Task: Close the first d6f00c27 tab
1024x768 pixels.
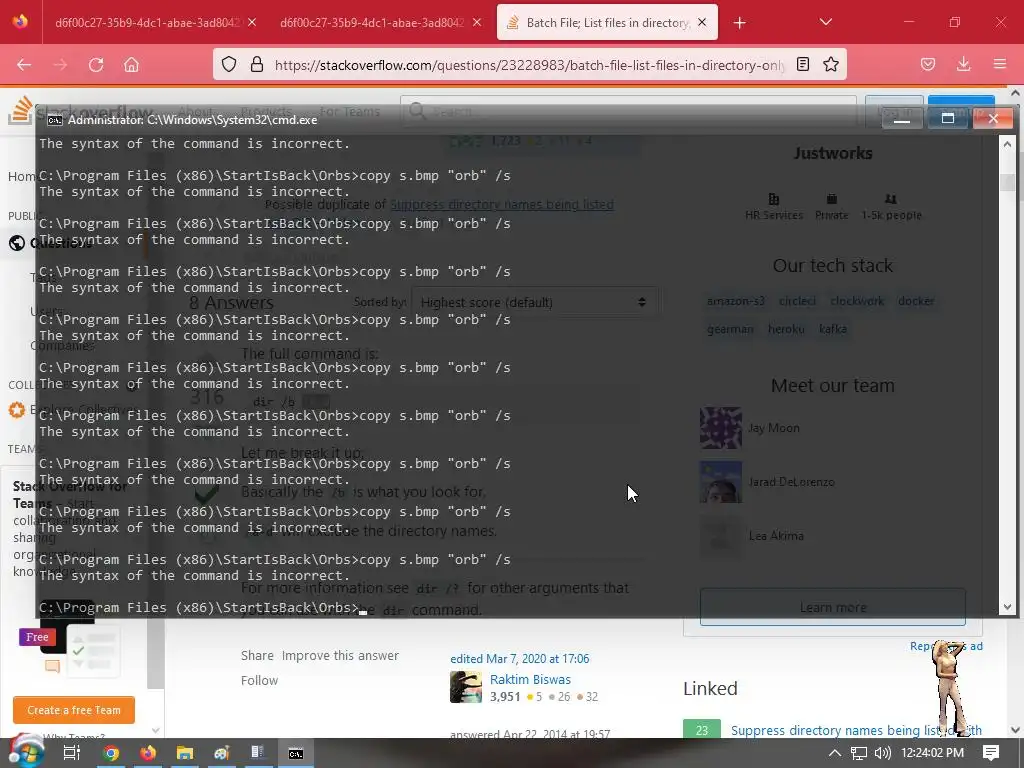Action: pos(252,22)
